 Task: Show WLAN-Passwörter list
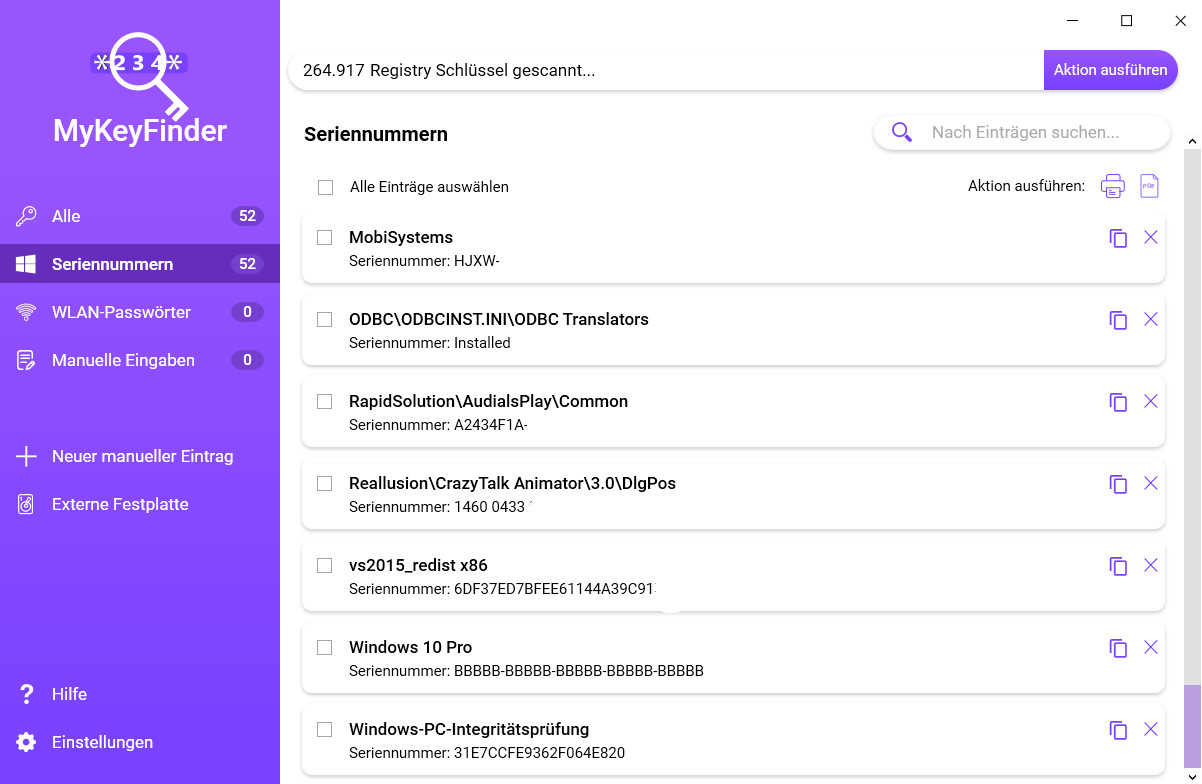[140, 312]
